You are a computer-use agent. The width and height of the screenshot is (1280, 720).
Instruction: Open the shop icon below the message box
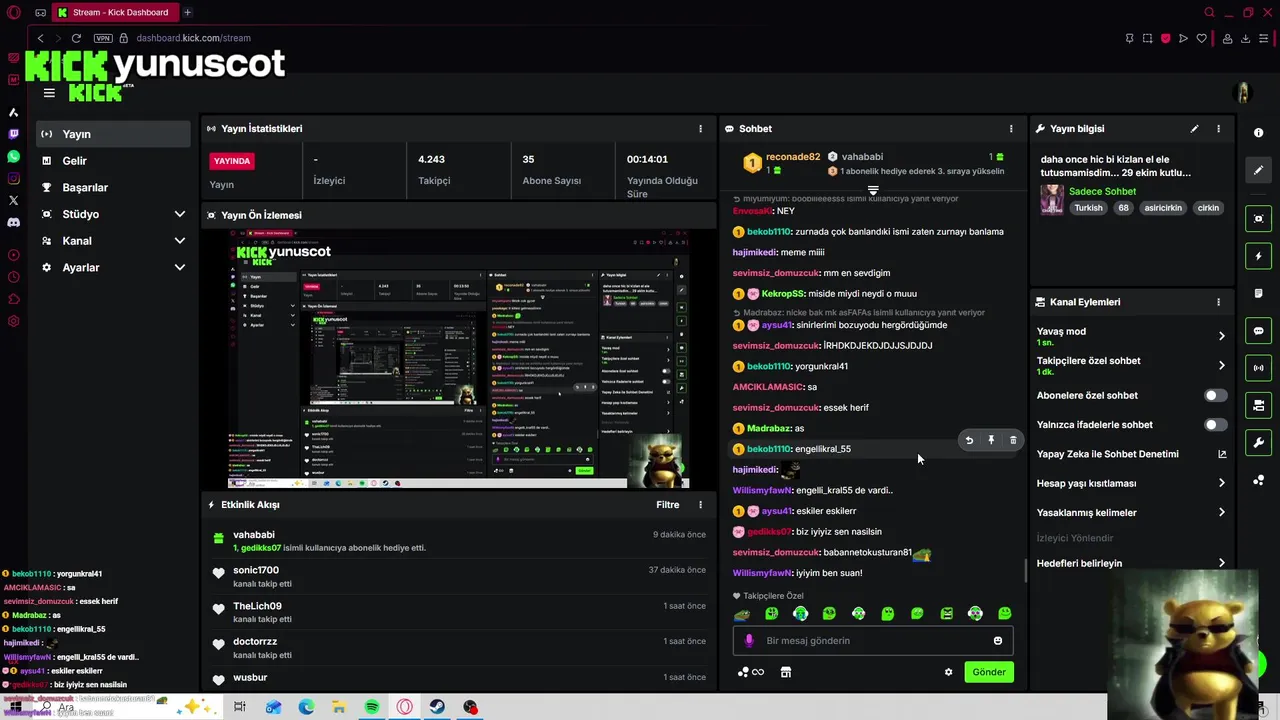click(786, 672)
